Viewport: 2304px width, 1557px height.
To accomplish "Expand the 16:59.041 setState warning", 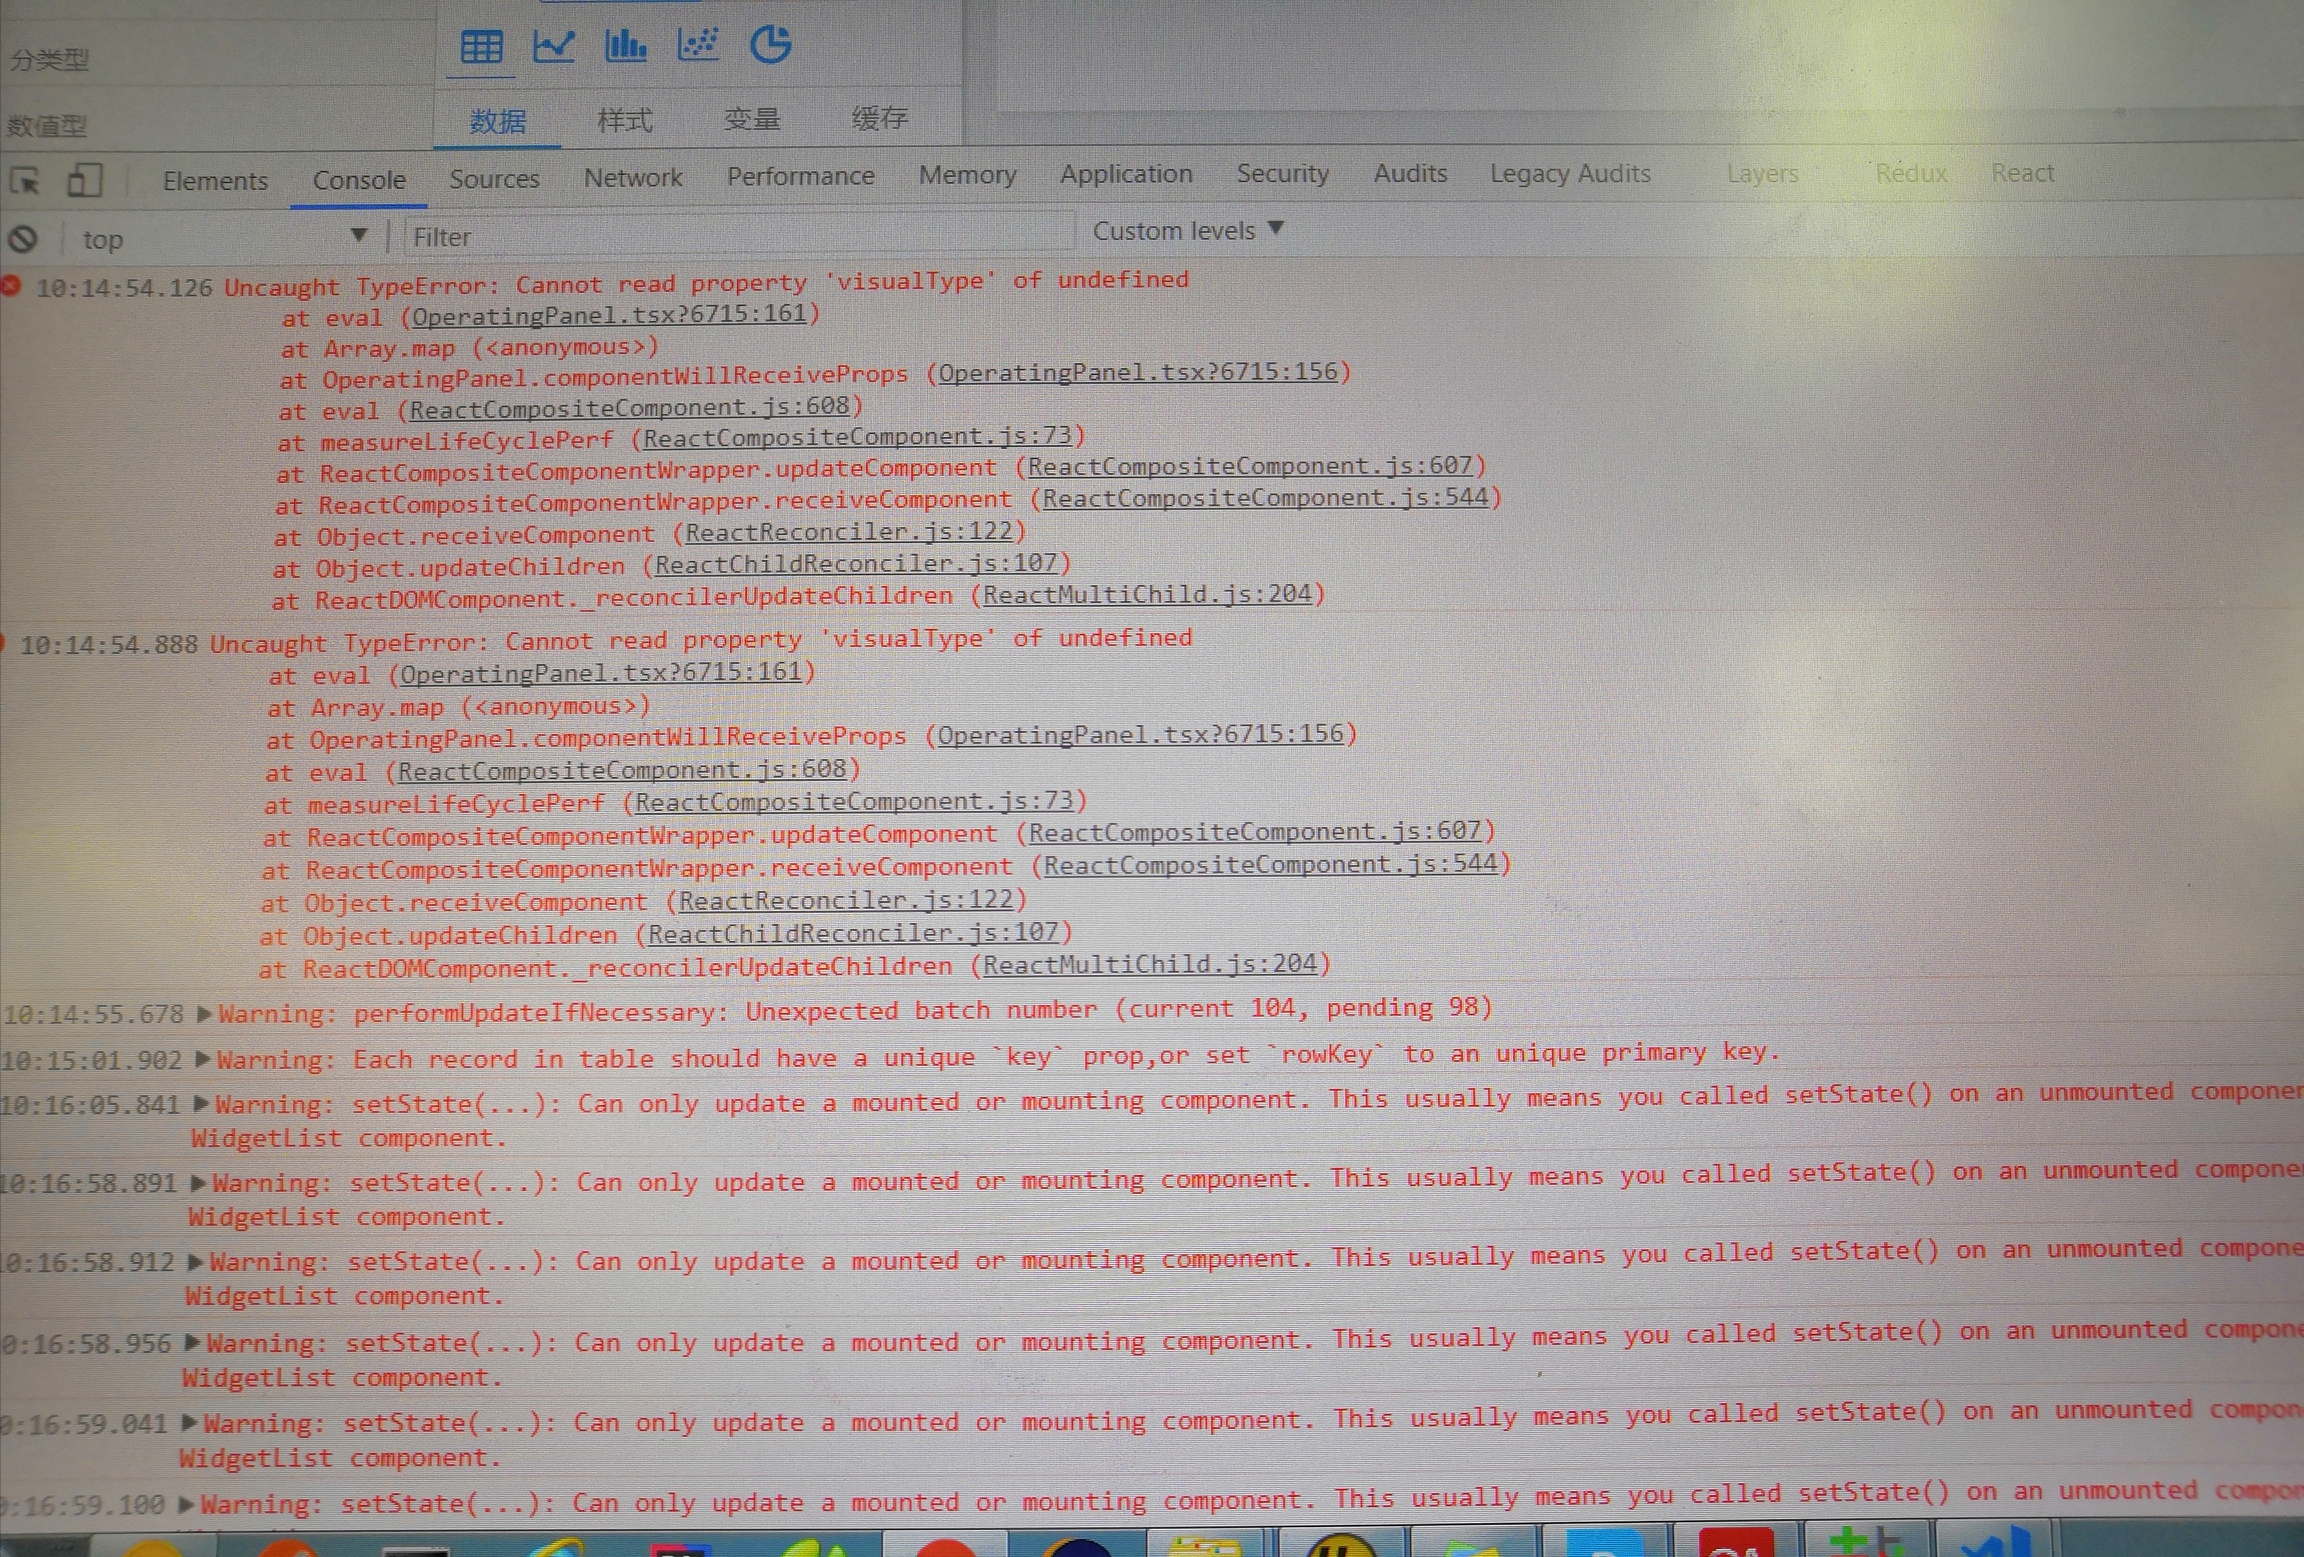I will [189, 1422].
